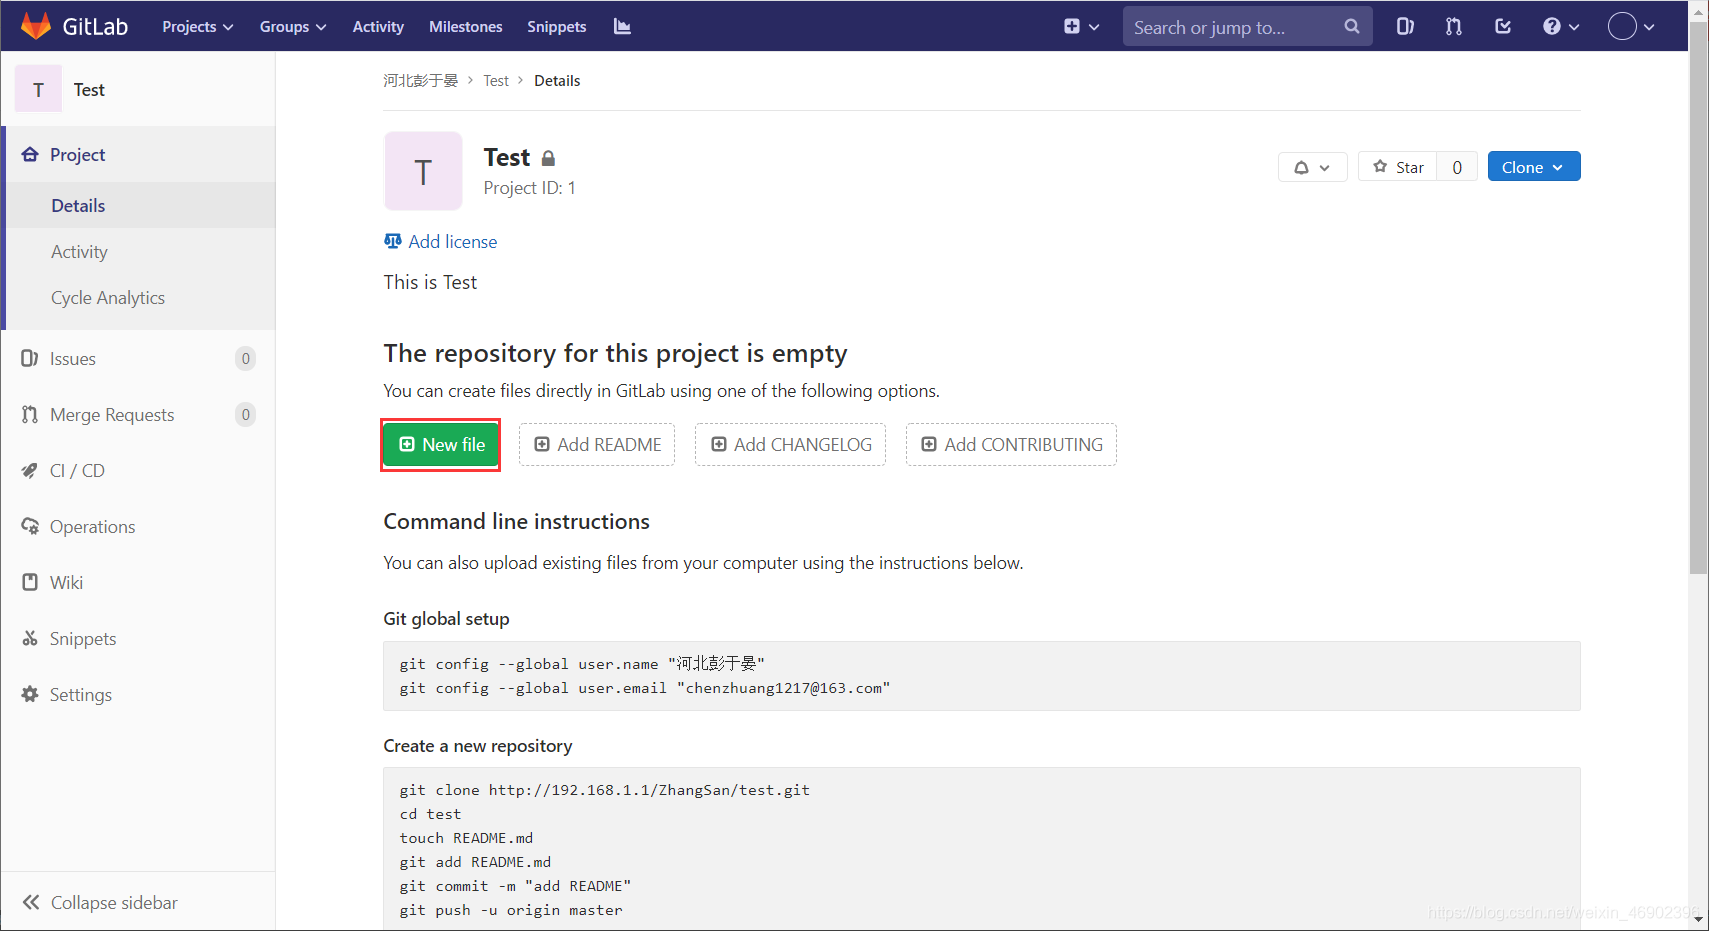Click the git config user.email line
Image resolution: width=1709 pixels, height=931 pixels.
point(645,688)
